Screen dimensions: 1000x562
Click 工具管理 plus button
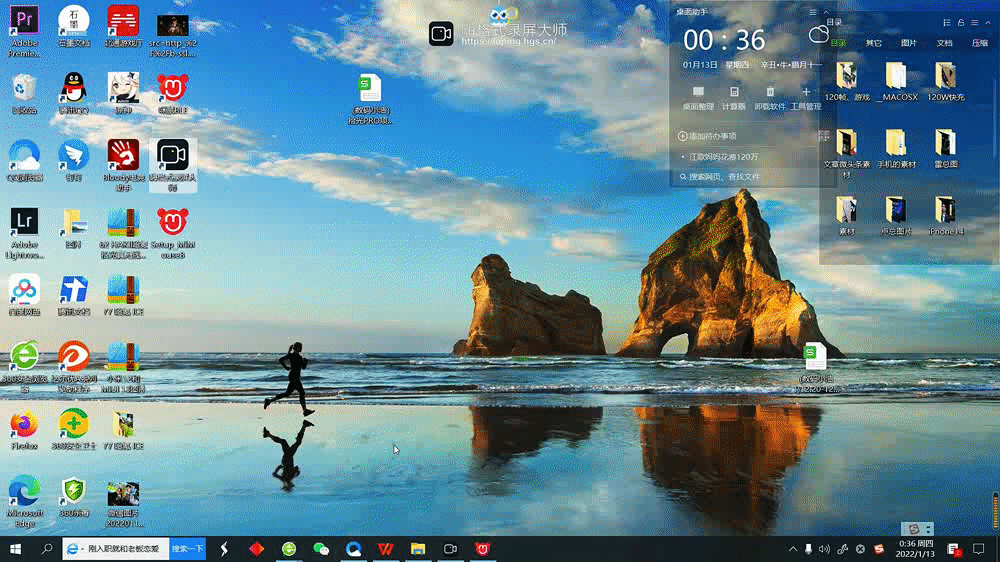[x=806, y=98]
